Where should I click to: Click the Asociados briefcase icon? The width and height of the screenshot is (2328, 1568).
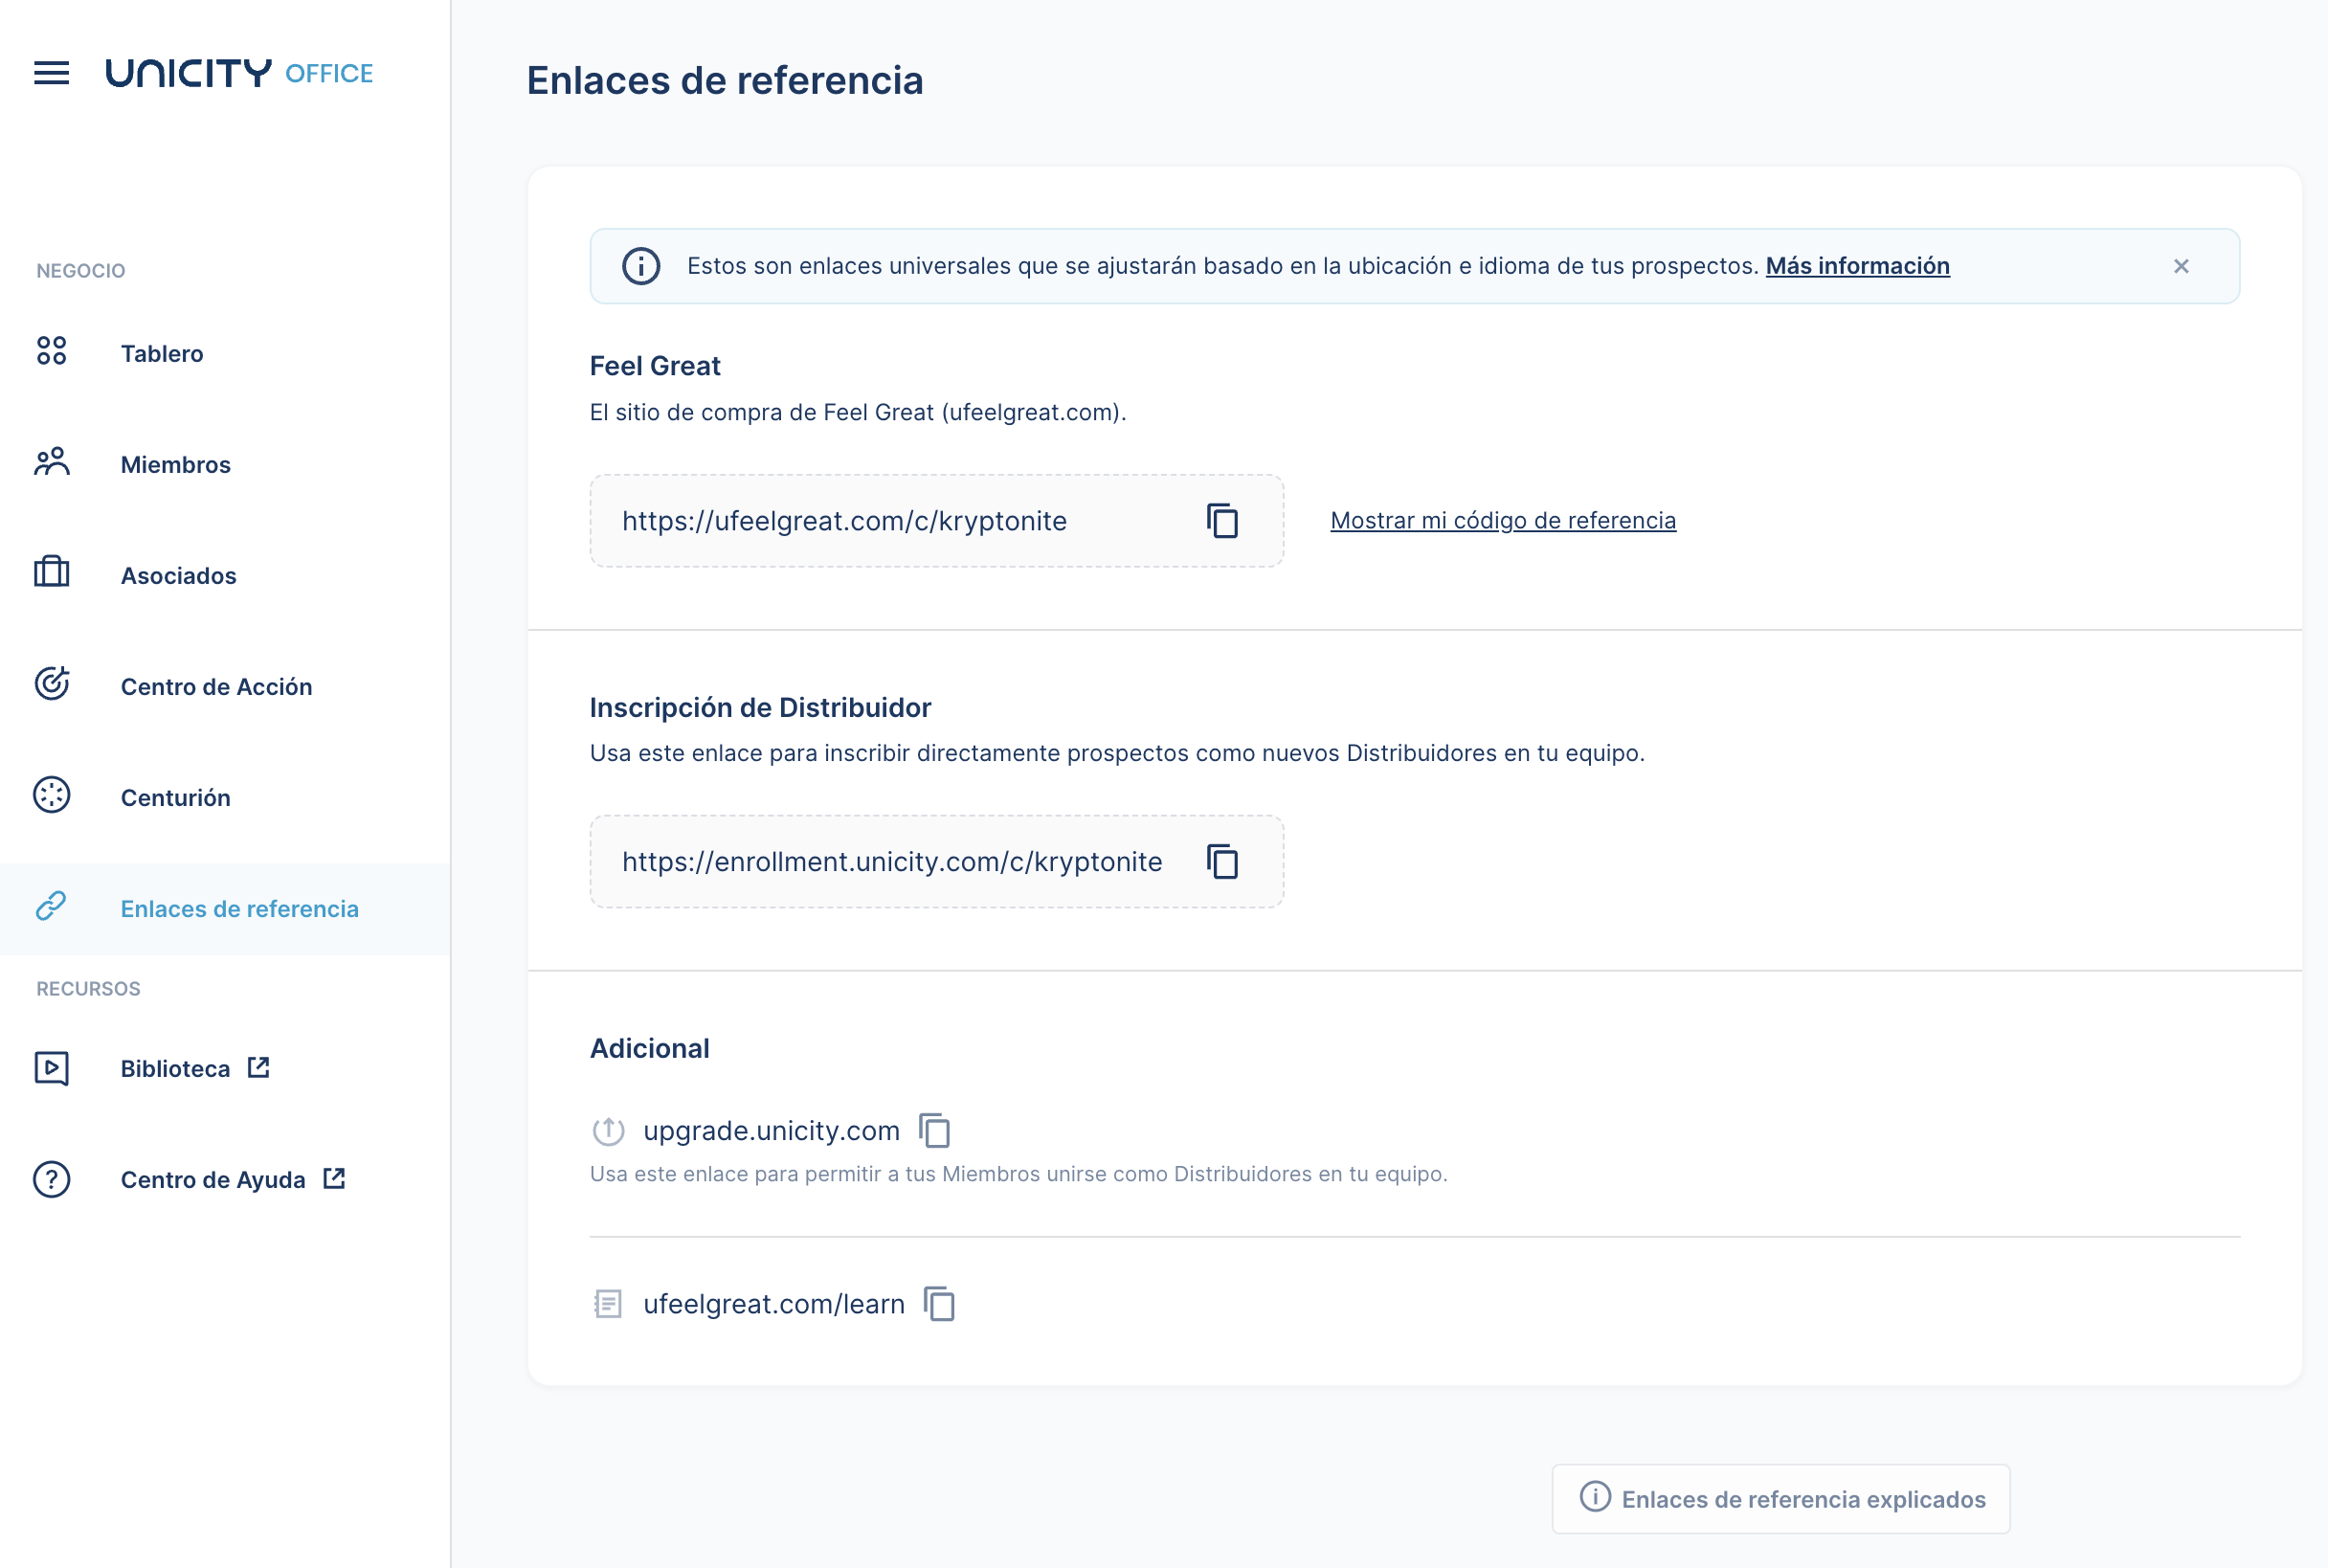click(x=51, y=573)
